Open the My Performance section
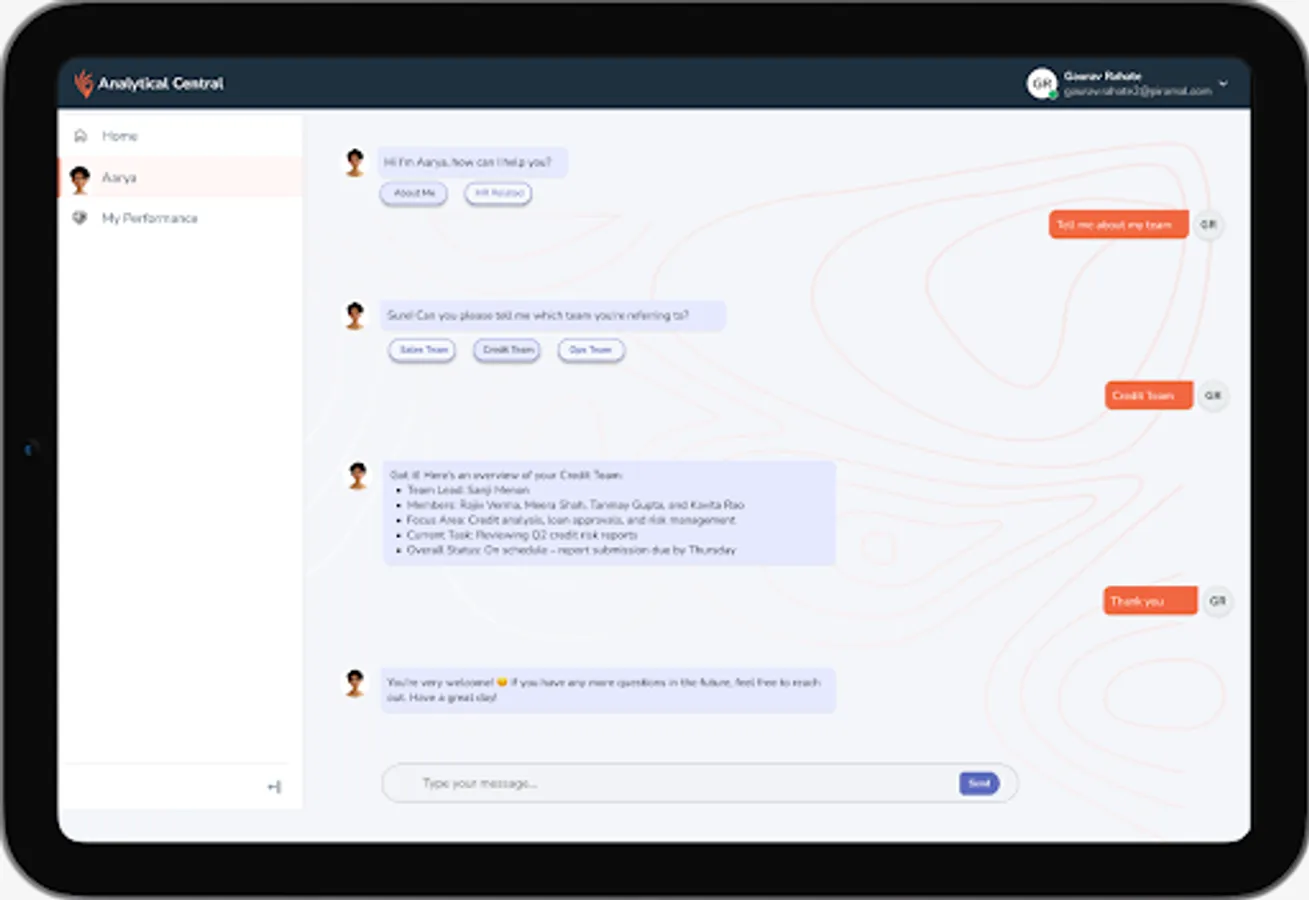Image resolution: width=1309 pixels, height=900 pixels. pyautogui.click(x=150, y=218)
